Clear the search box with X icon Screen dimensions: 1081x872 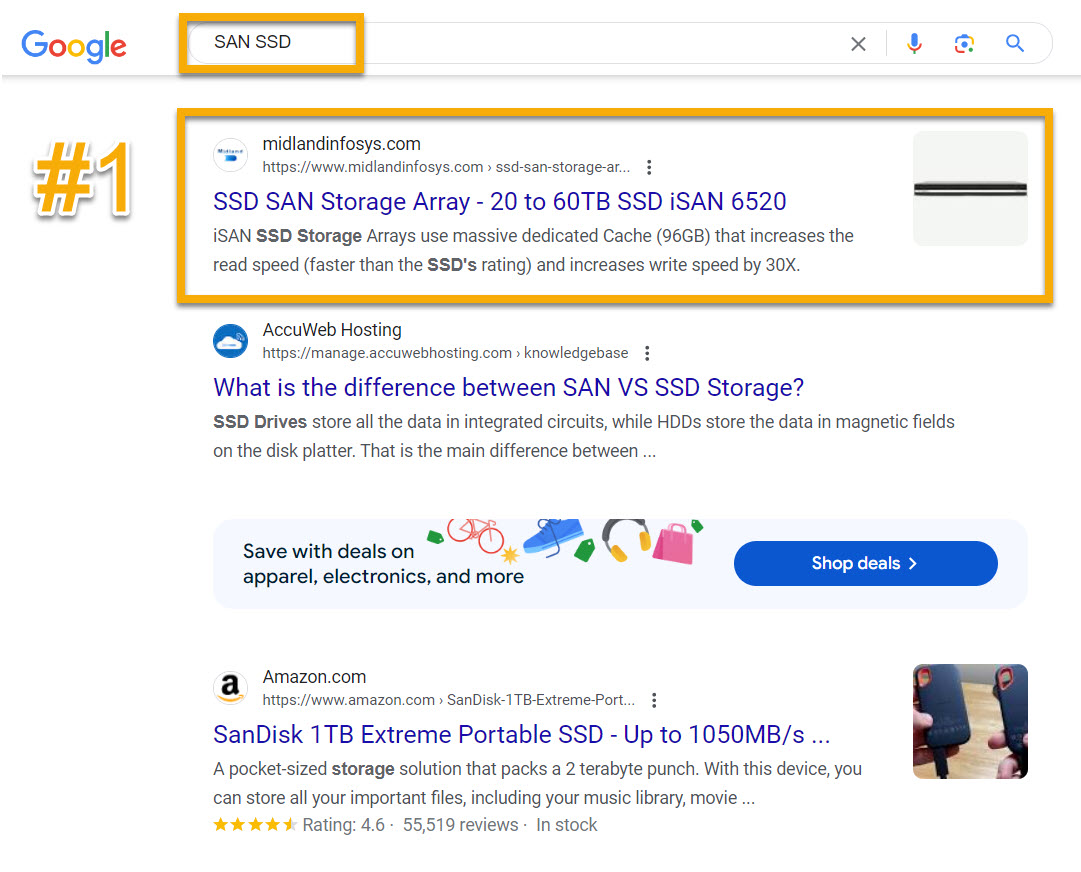click(858, 44)
